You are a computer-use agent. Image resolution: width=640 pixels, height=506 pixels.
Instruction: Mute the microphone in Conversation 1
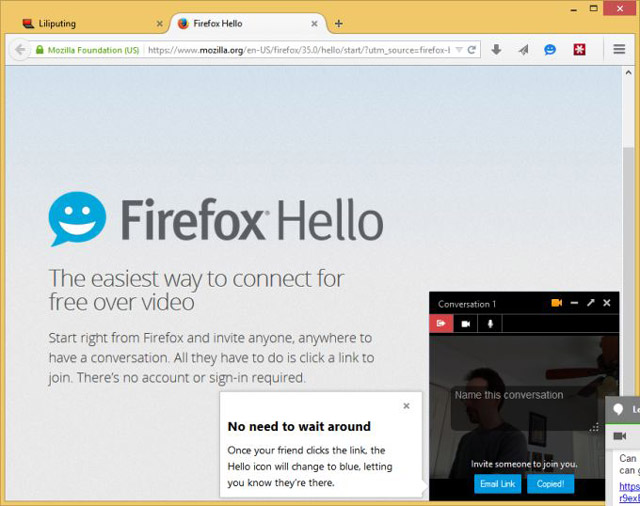pos(490,324)
